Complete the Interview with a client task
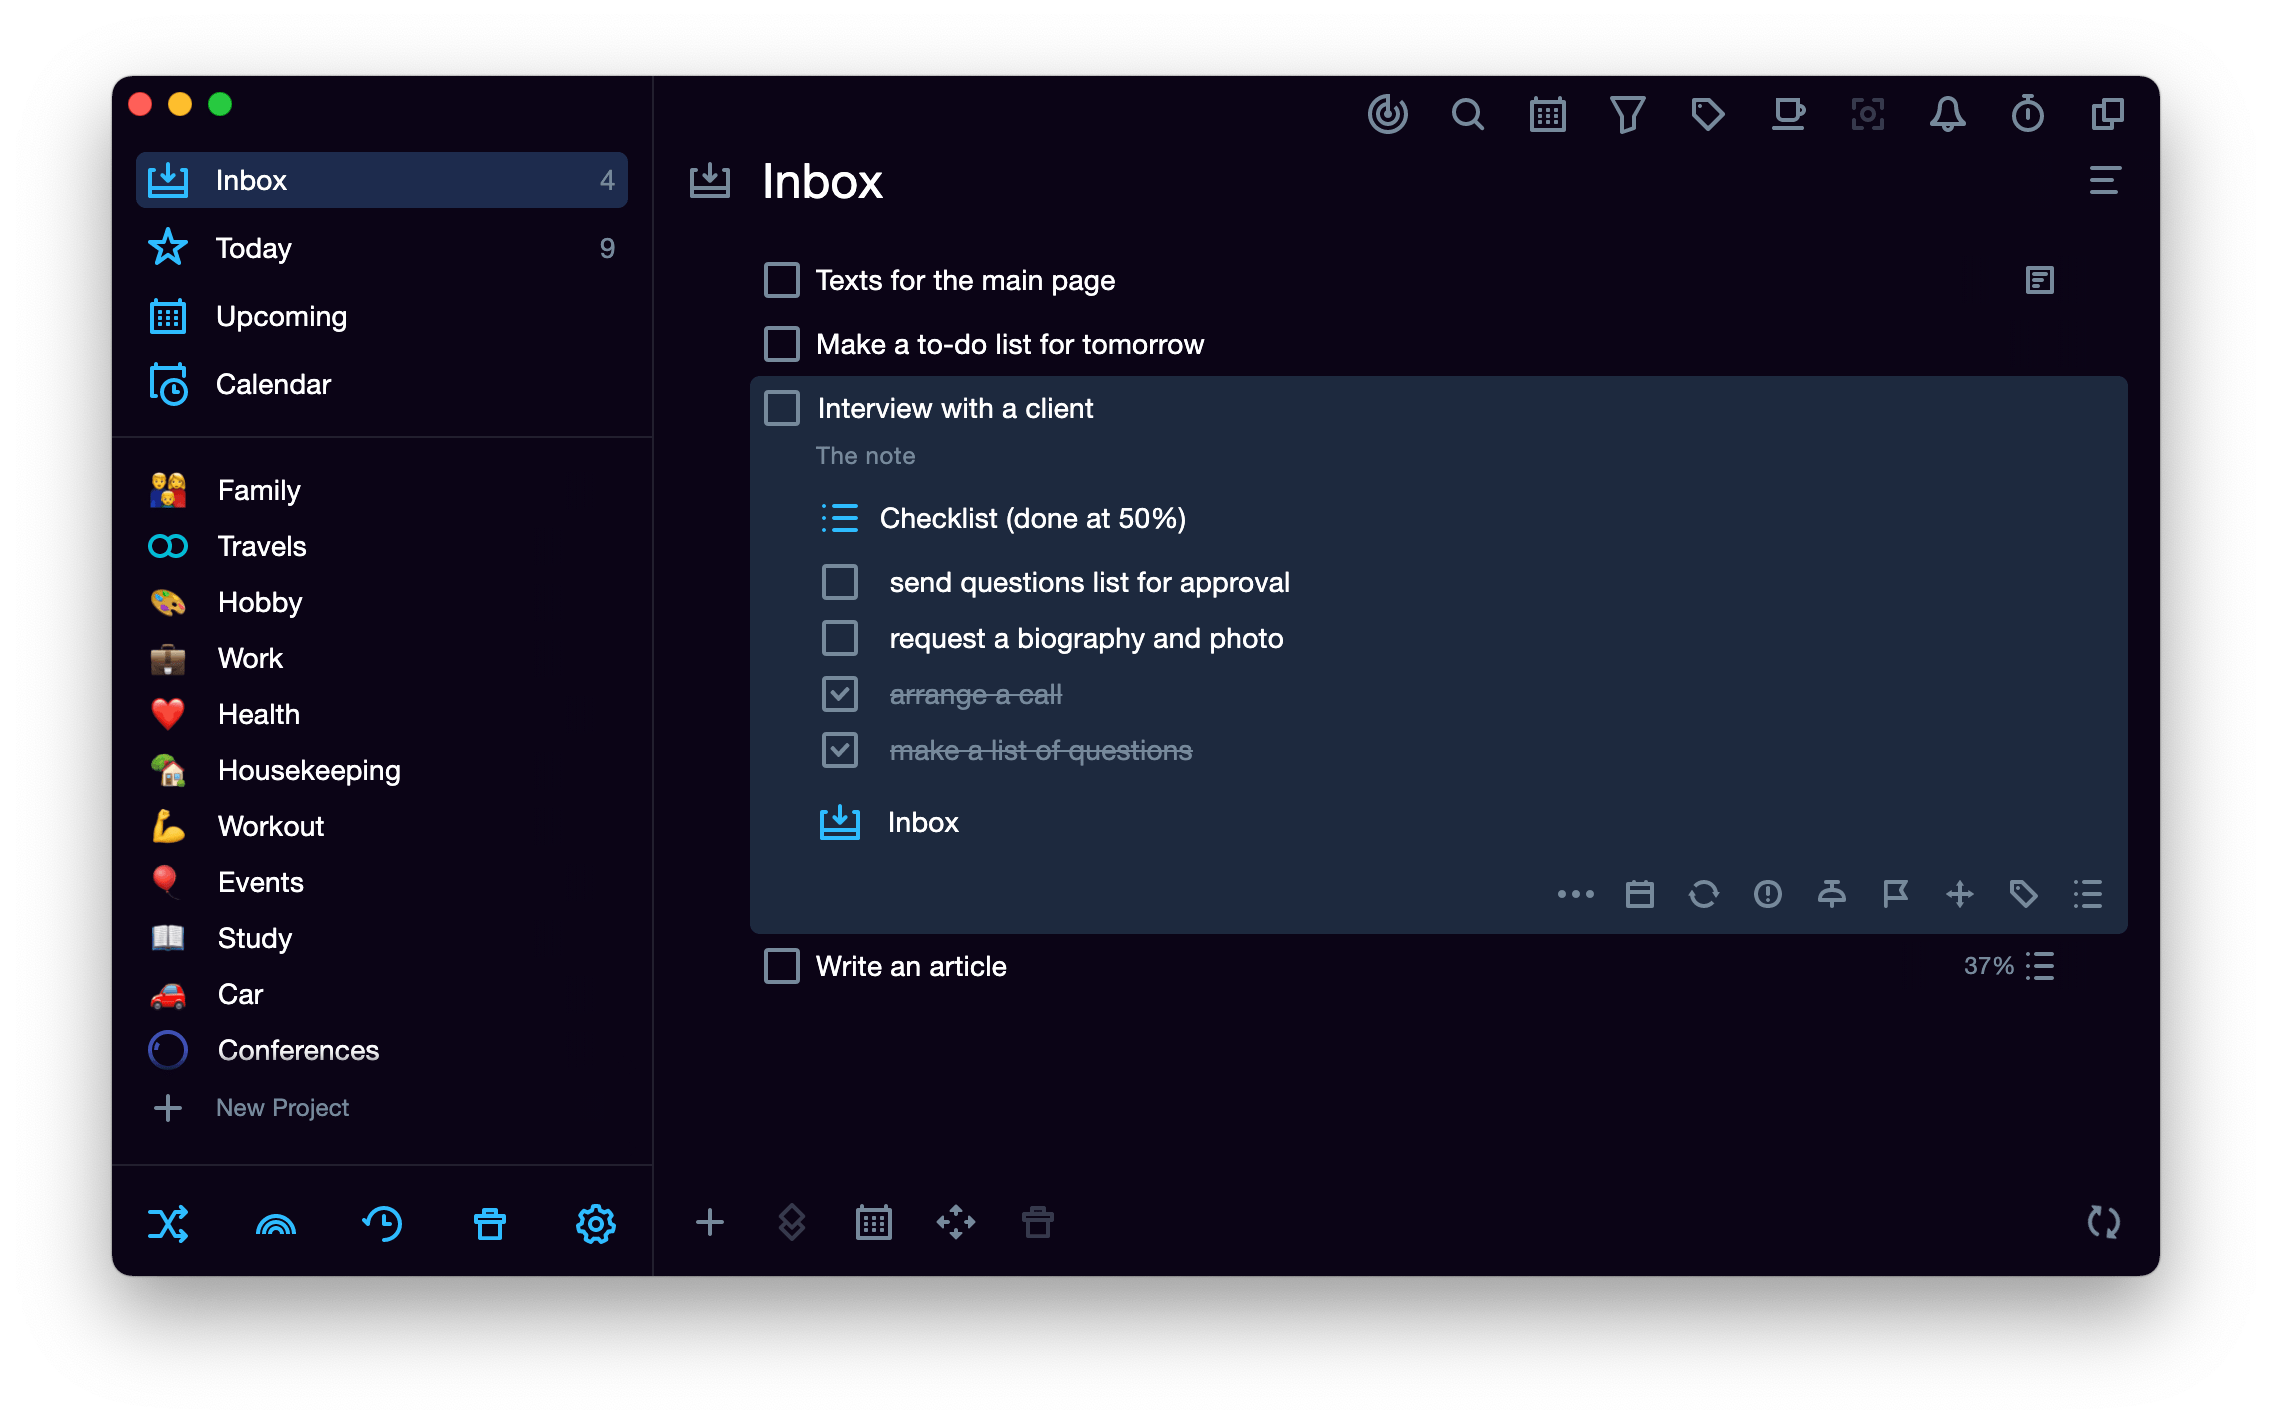Image resolution: width=2272 pixels, height=1424 pixels. click(782, 408)
